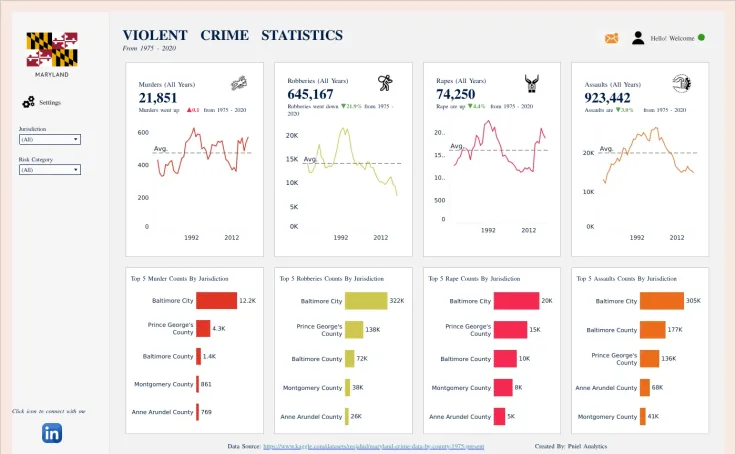Click Avg. label in the robberies chart
This screenshot has height=454, width=736.
[x=310, y=159]
